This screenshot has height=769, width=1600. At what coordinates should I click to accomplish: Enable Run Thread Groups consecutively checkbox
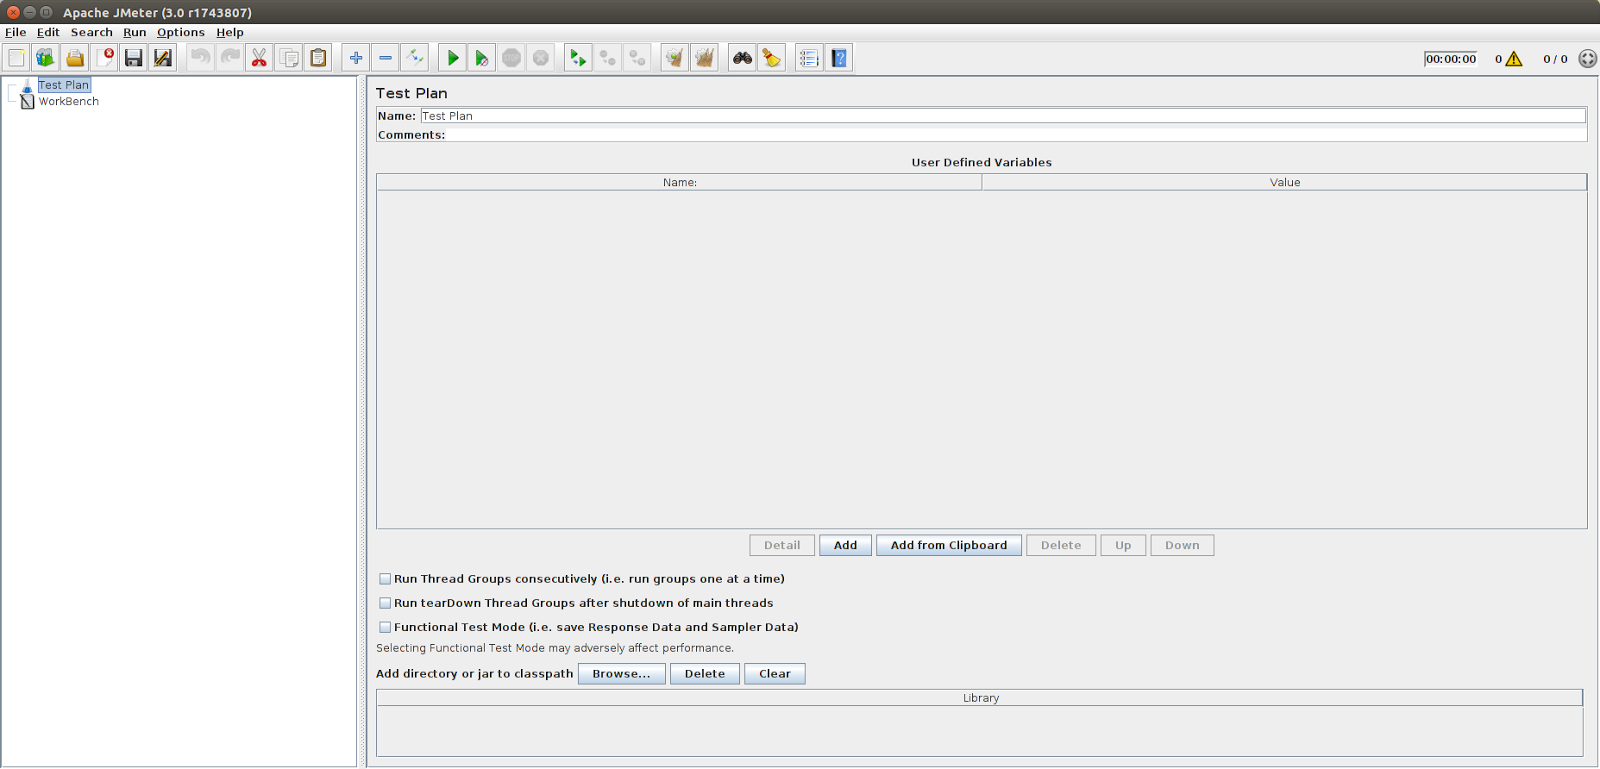click(385, 579)
